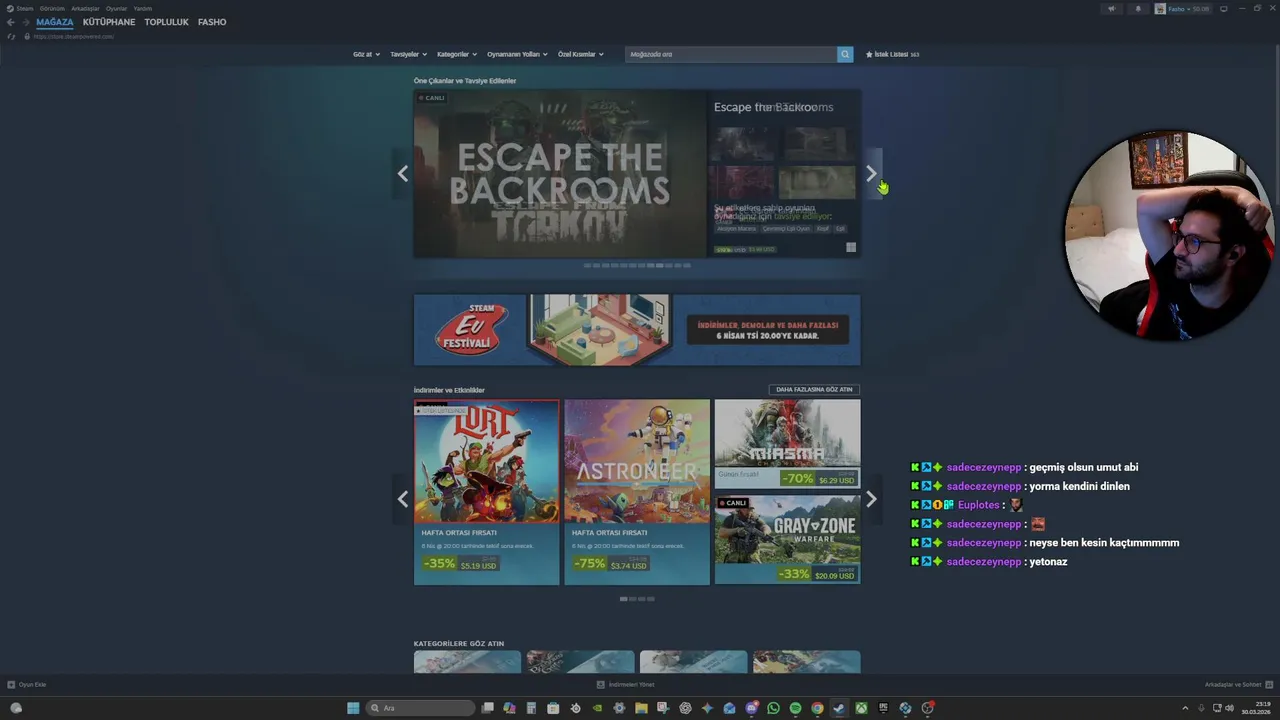1280x720 pixels.
Task: Show next featured game with right arrow
Action: [x=871, y=174]
